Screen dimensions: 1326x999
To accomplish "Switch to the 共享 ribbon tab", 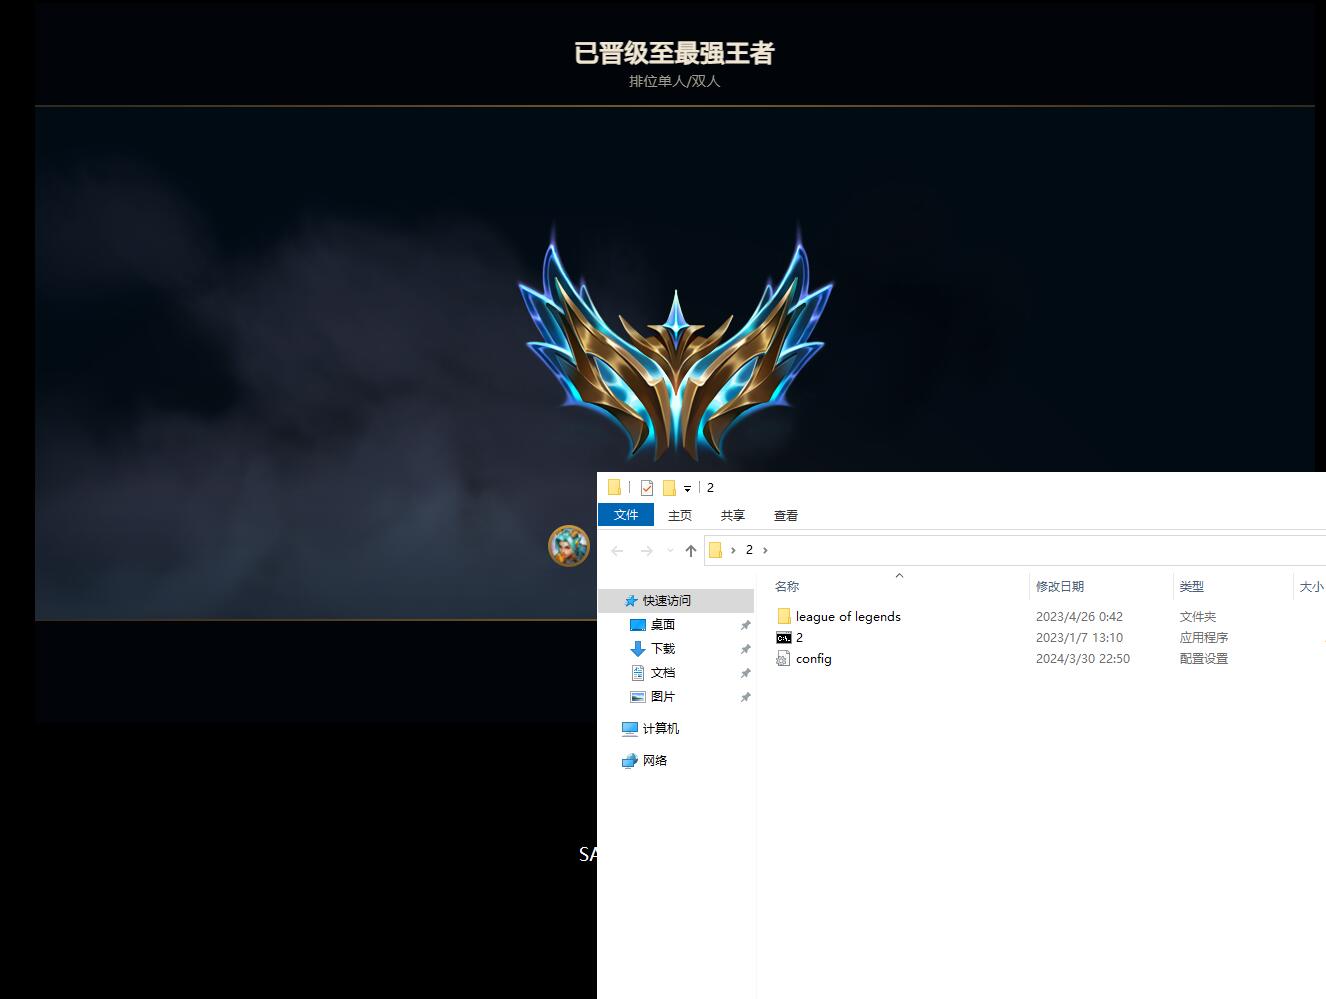I will pos(733,516).
